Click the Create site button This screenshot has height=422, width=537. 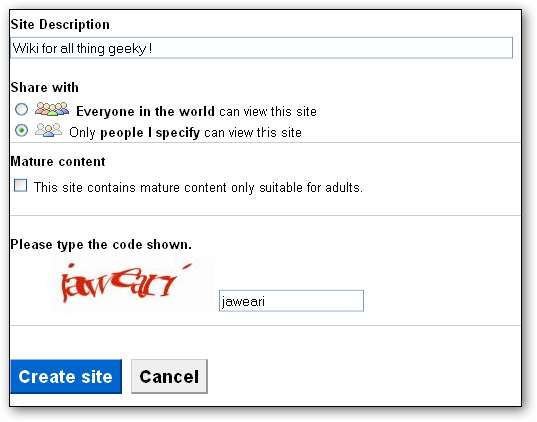point(66,376)
